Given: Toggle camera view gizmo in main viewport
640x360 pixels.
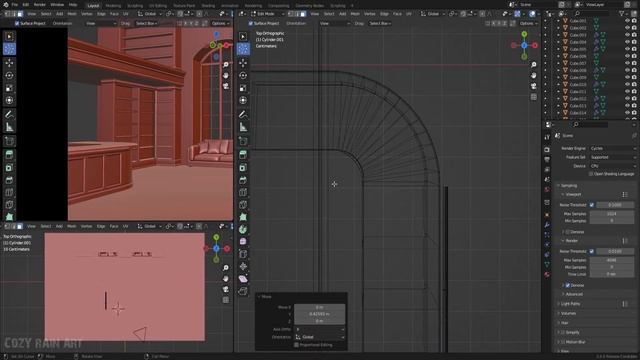Looking at the screenshot, I should tap(533, 86).
